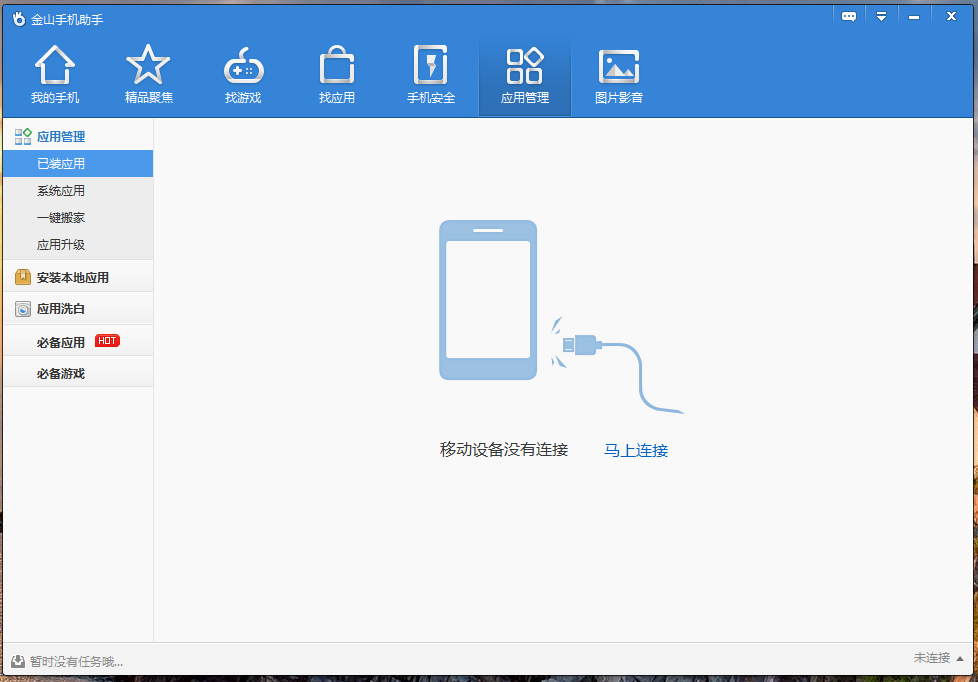Switch to the 应用管理 top tab
This screenshot has width=978, height=682.
(525, 76)
